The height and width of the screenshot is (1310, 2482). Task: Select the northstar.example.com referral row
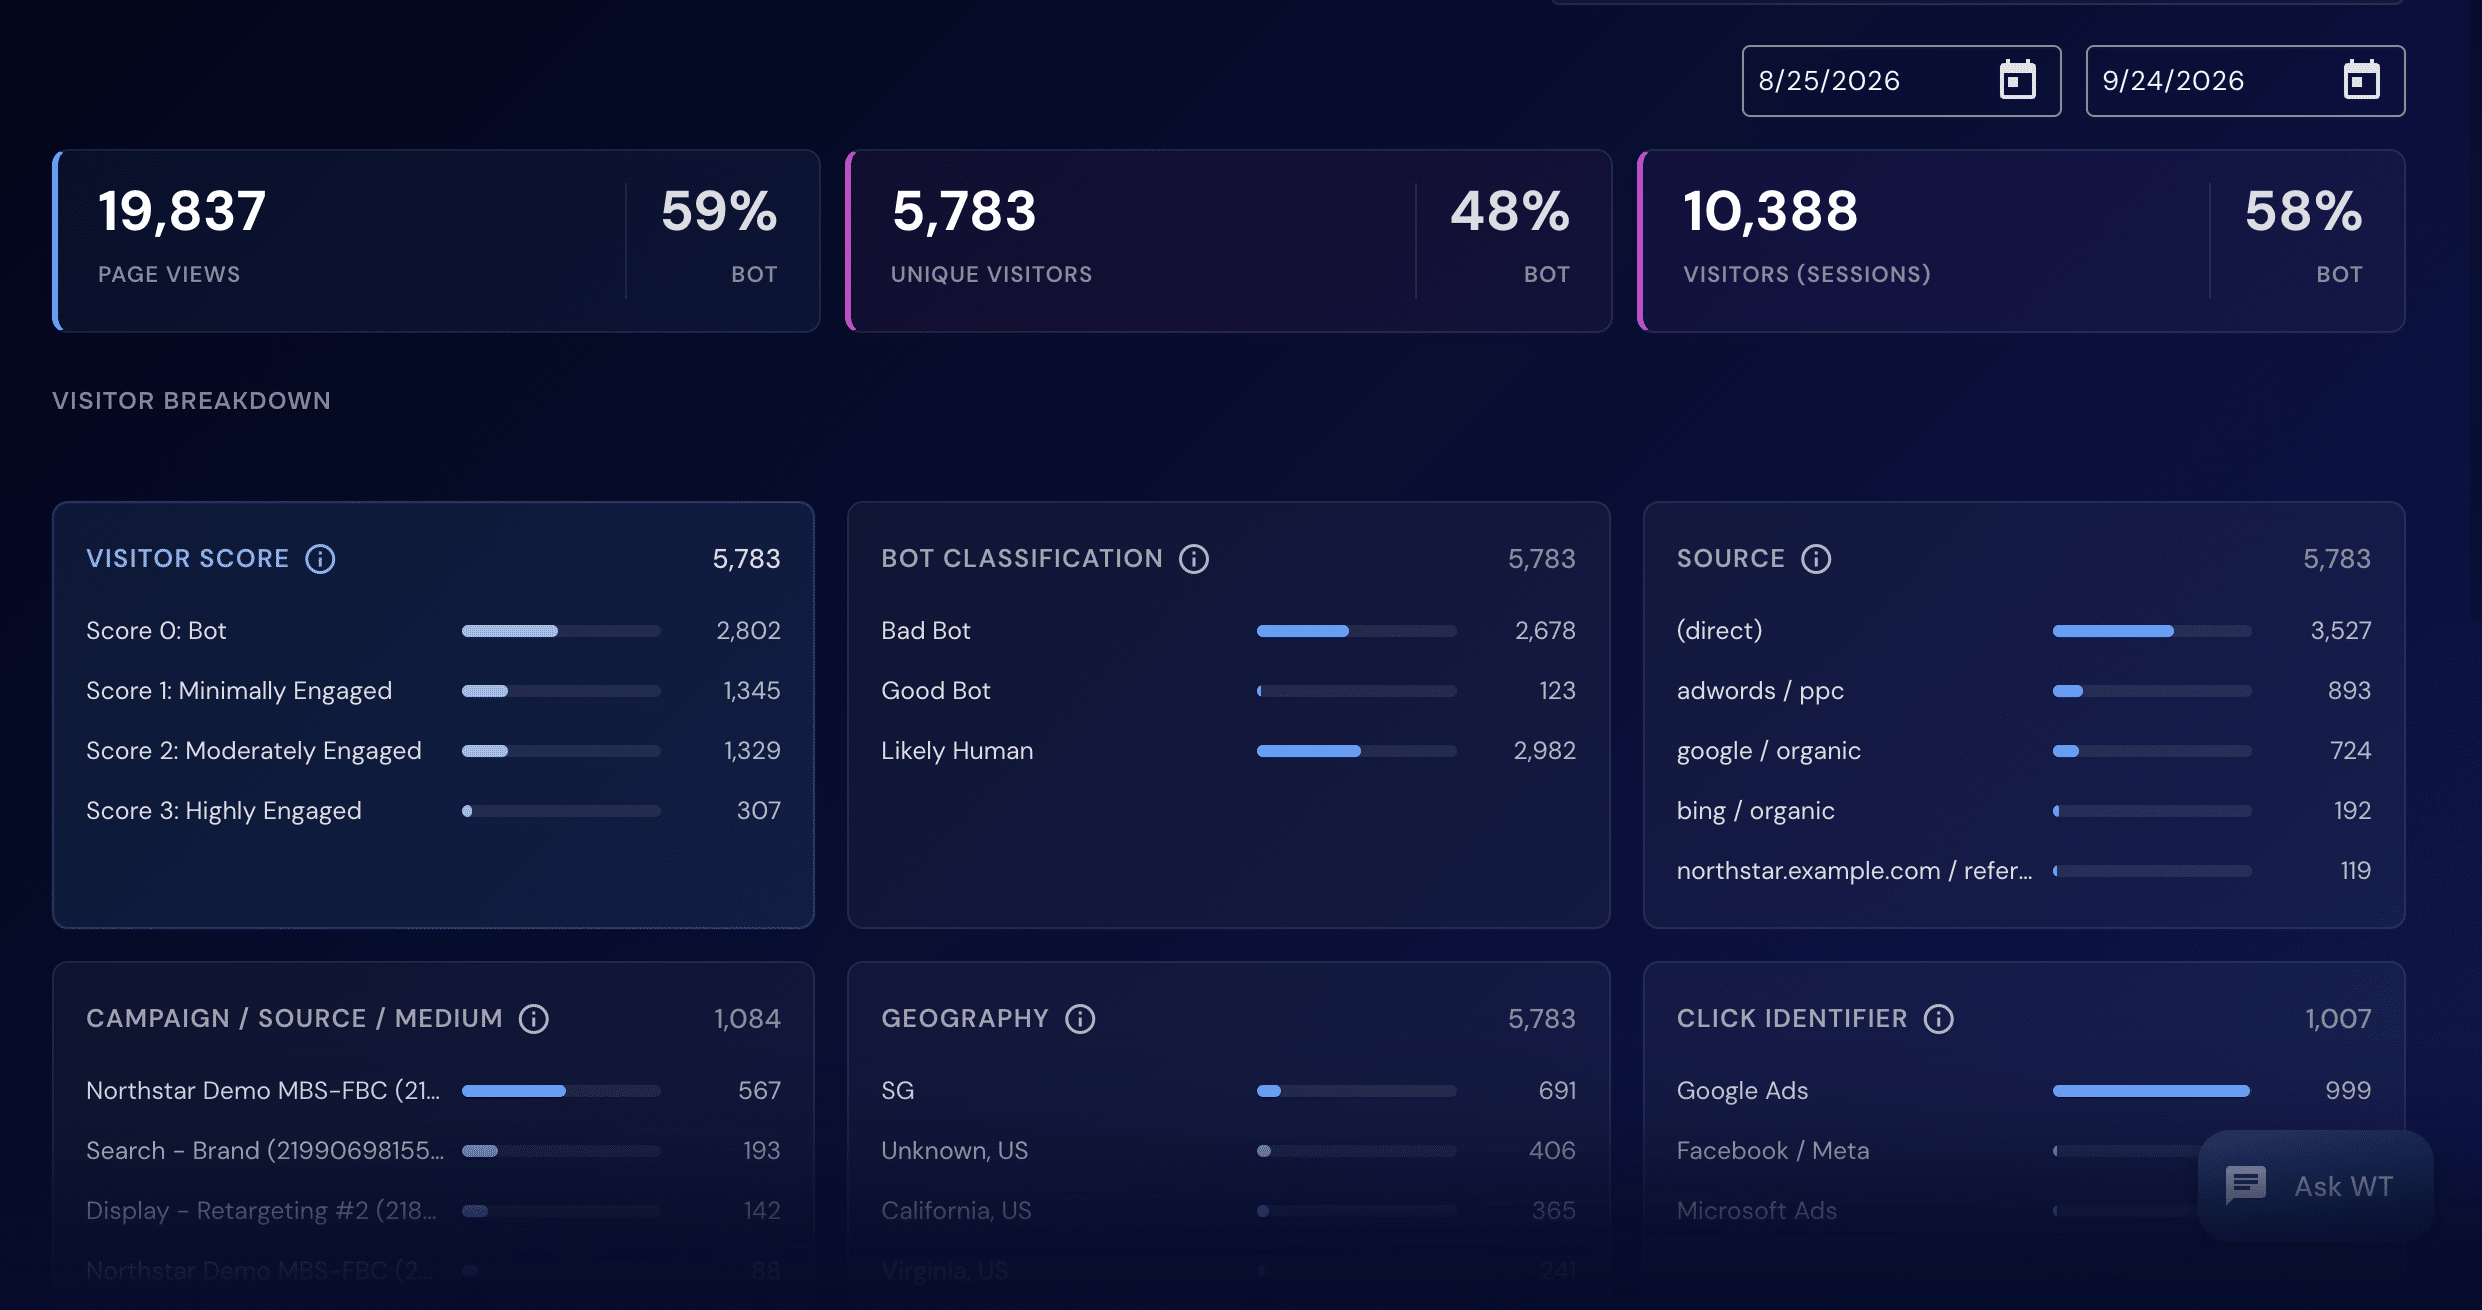coord(2024,871)
